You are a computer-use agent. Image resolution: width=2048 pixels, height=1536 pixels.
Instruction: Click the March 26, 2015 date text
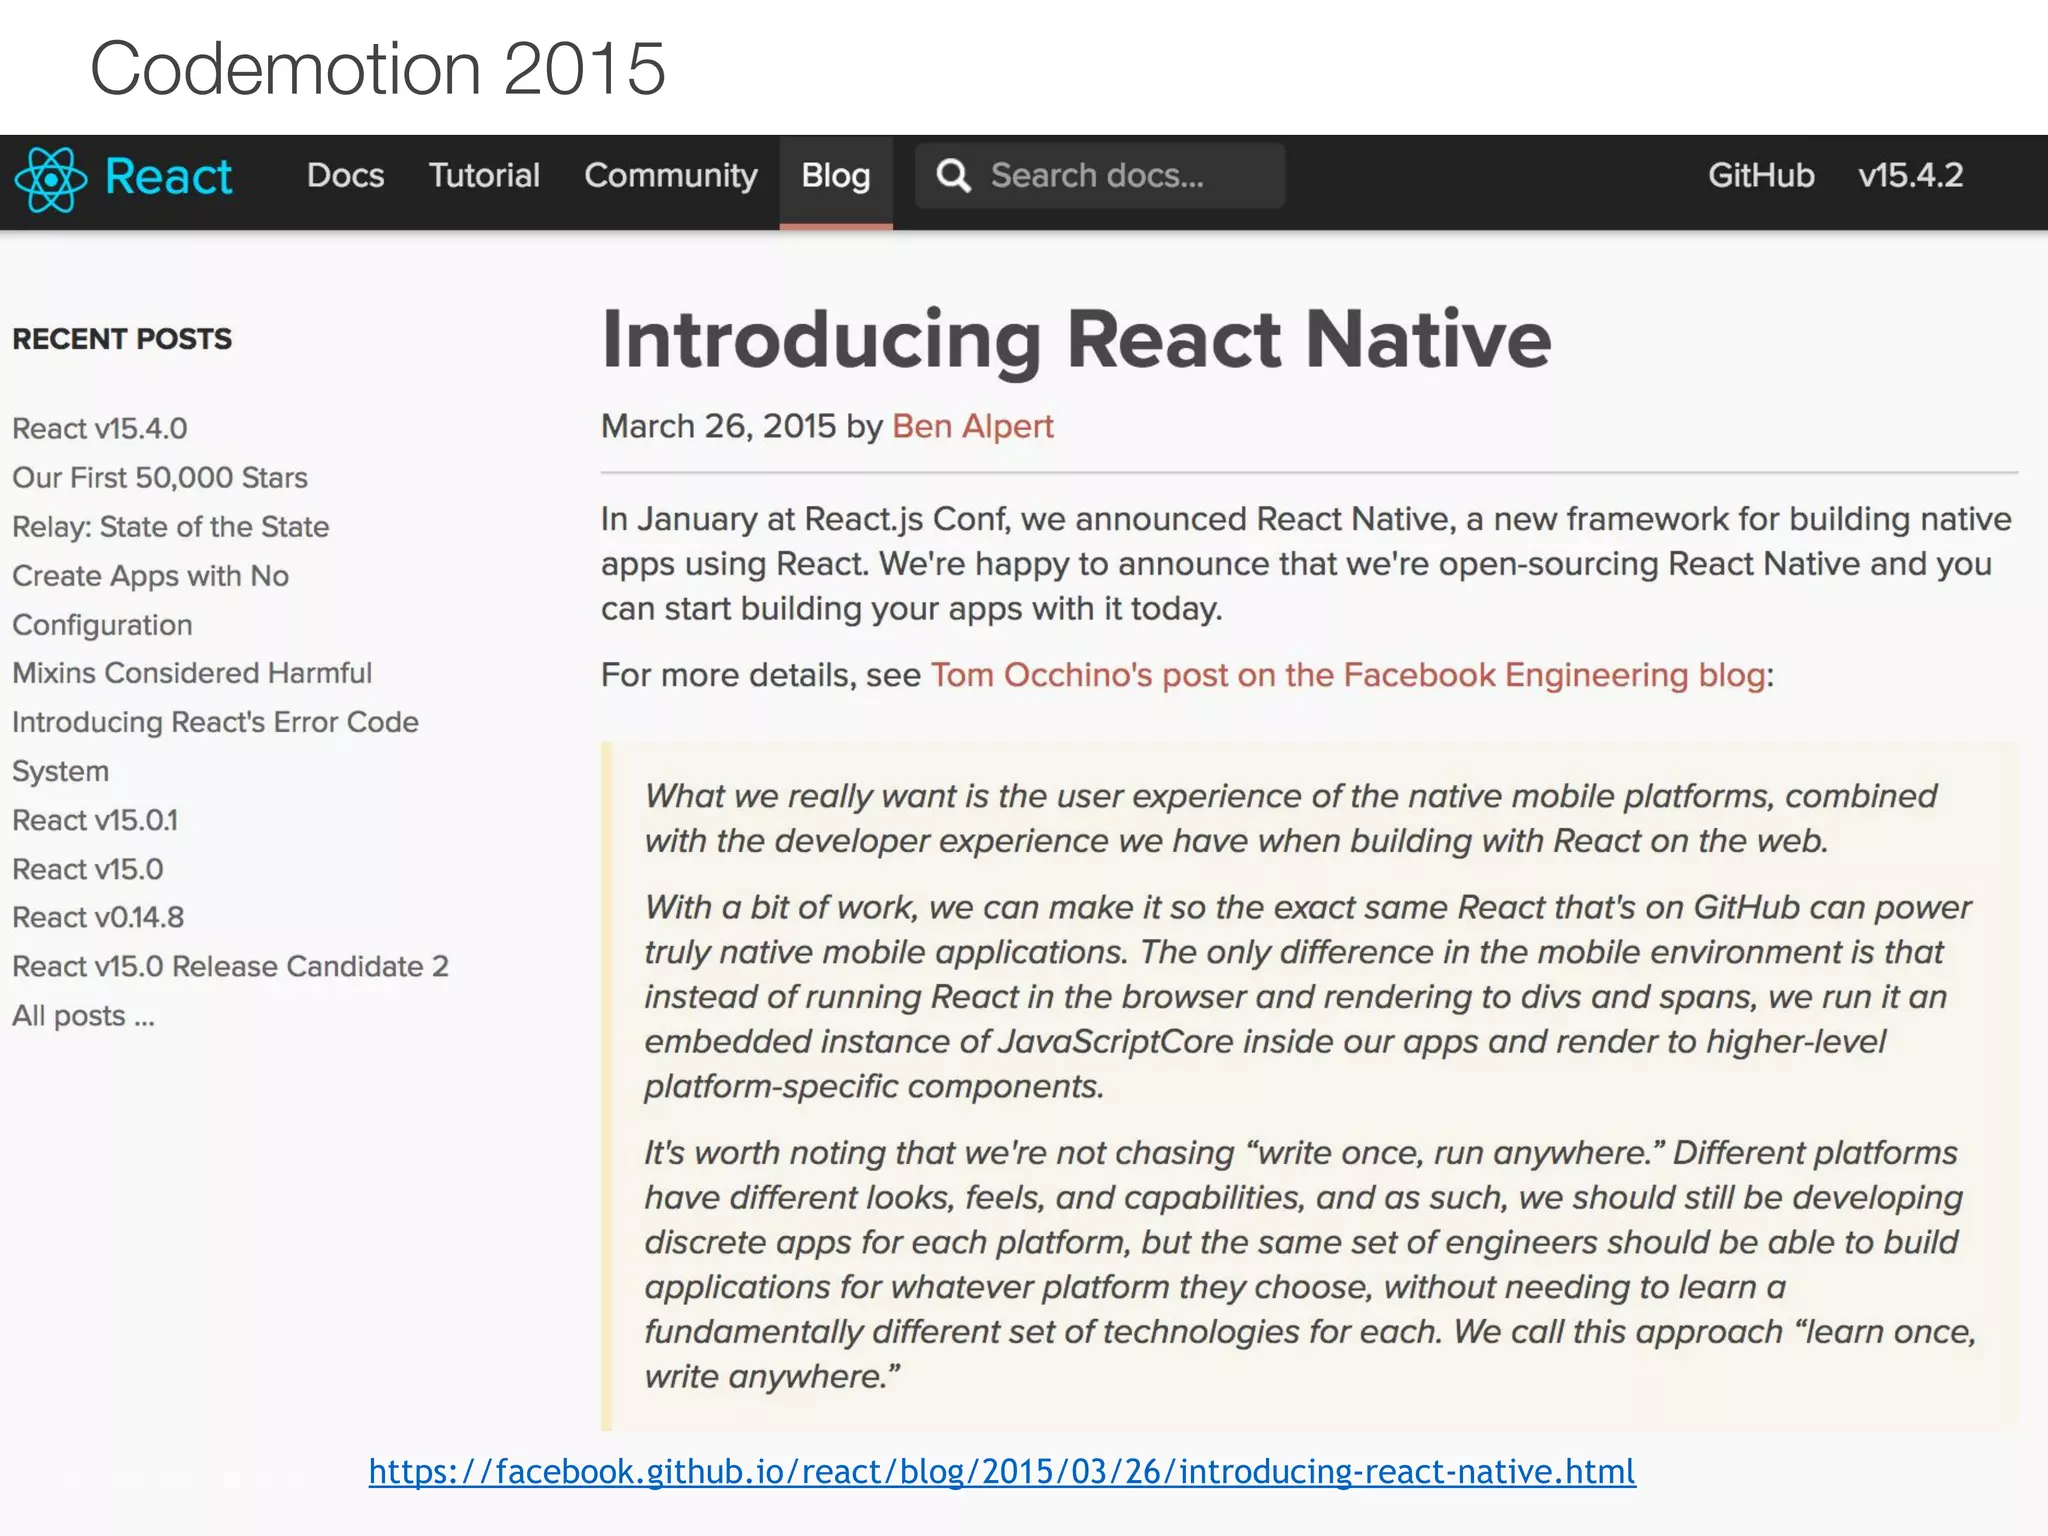pos(718,427)
